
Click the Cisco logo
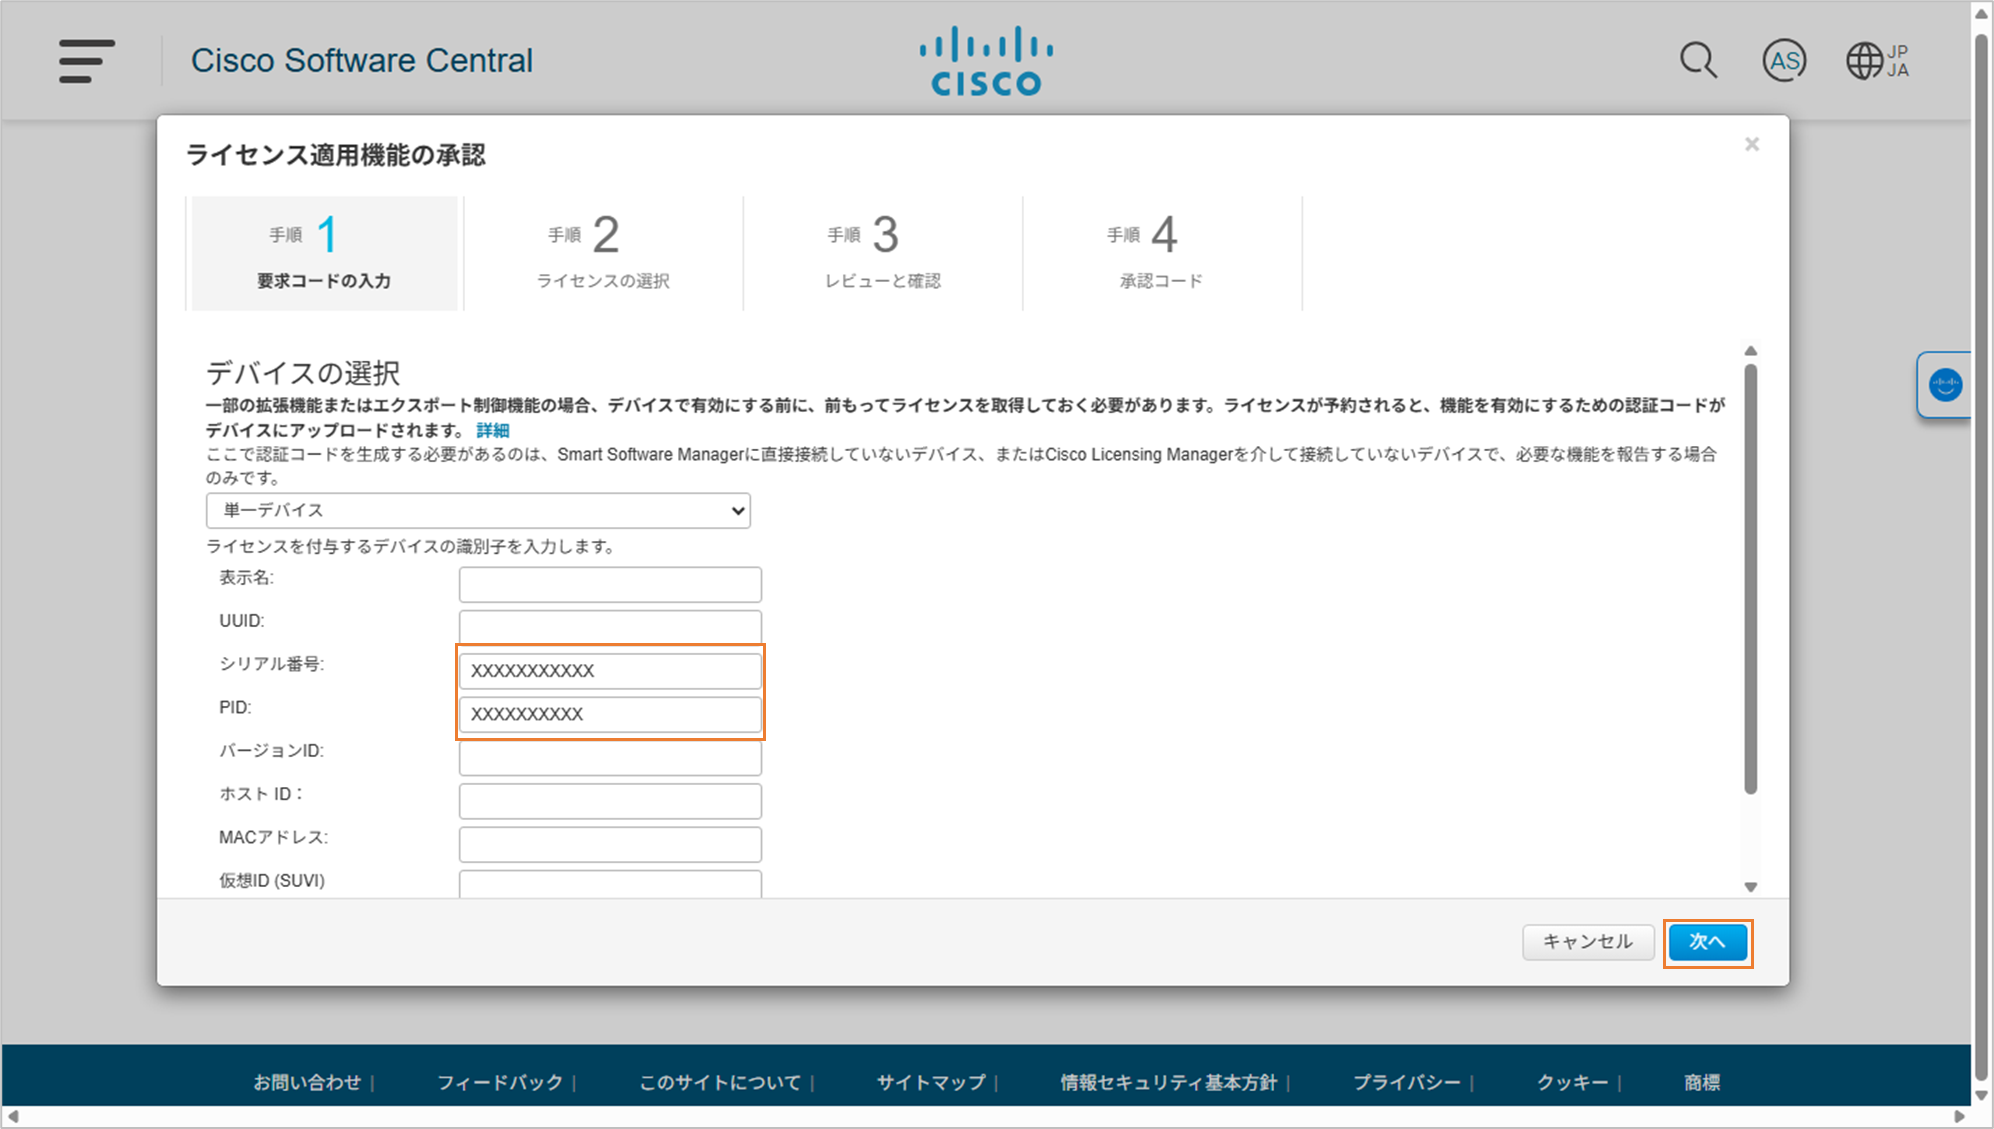pyautogui.click(x=986, y=61)
